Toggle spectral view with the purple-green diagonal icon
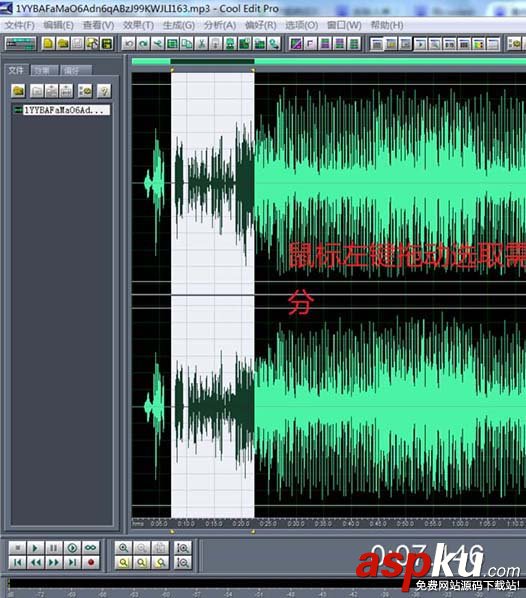Screen dimensions: 526x598 tap(296, 44)
